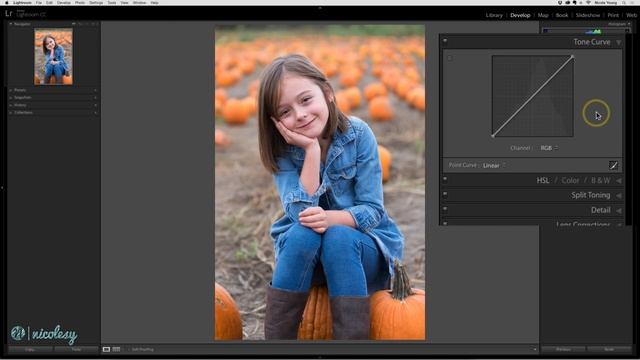Open the Lightroom application menu

tap(22, 2)
